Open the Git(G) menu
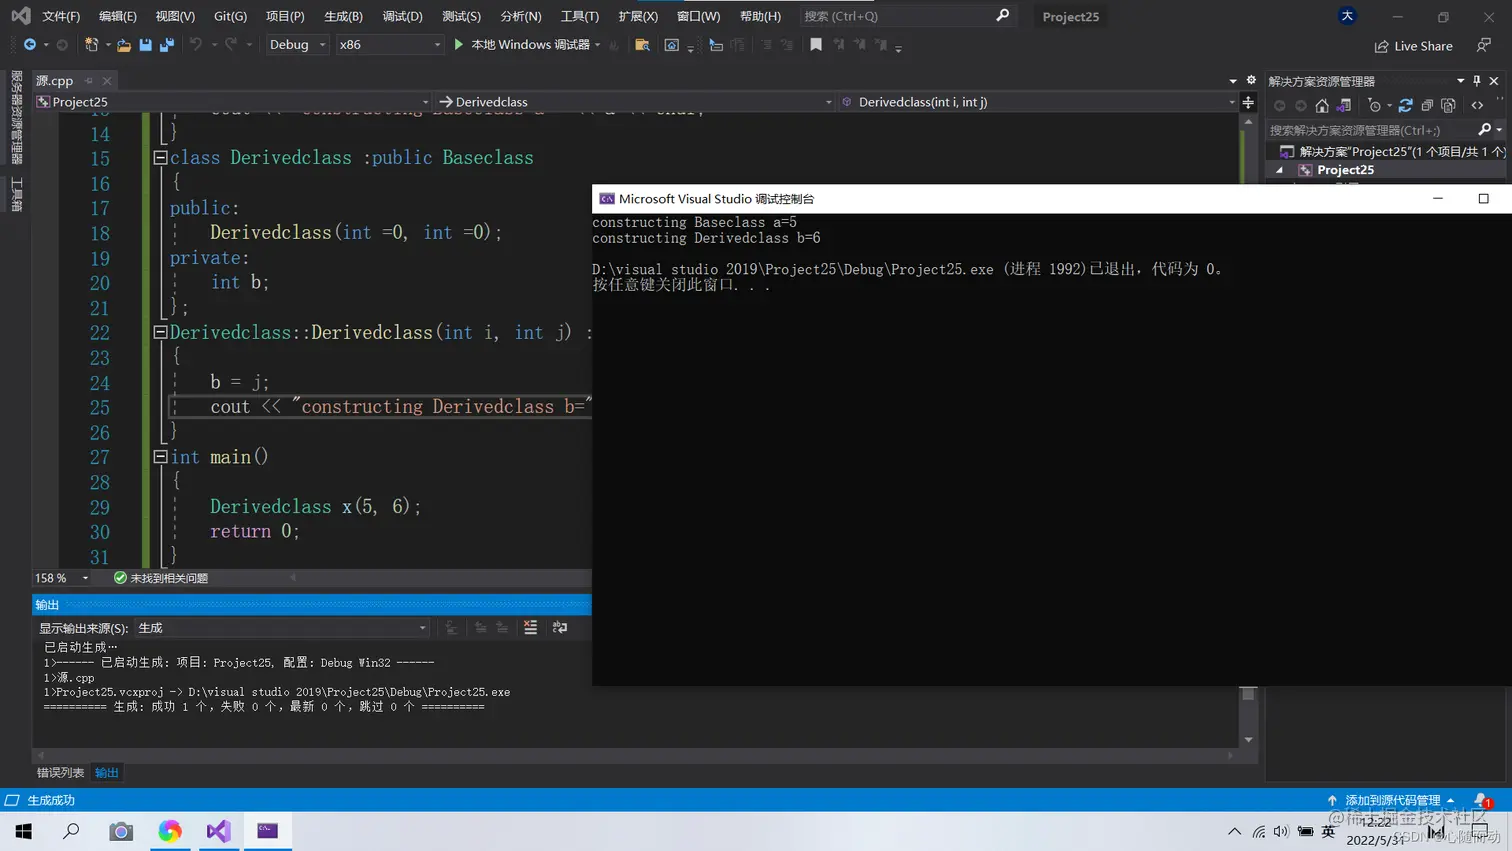This screenshot has width=1512, height=851. pyautogui.click(x=230, y=16)
